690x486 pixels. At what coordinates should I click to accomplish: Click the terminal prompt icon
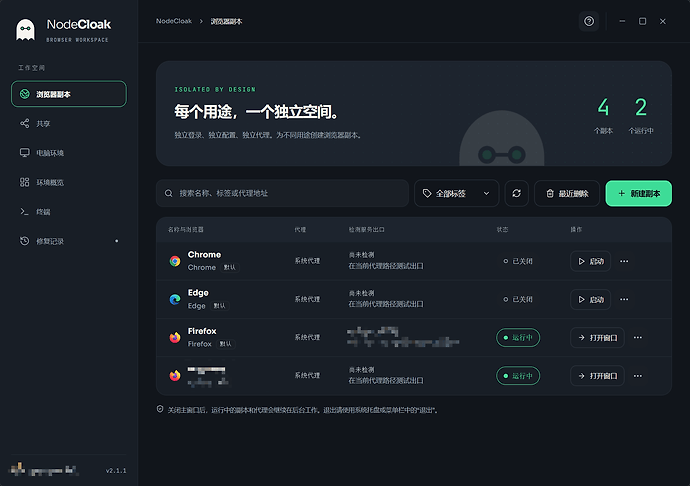[x=25, y=212]
